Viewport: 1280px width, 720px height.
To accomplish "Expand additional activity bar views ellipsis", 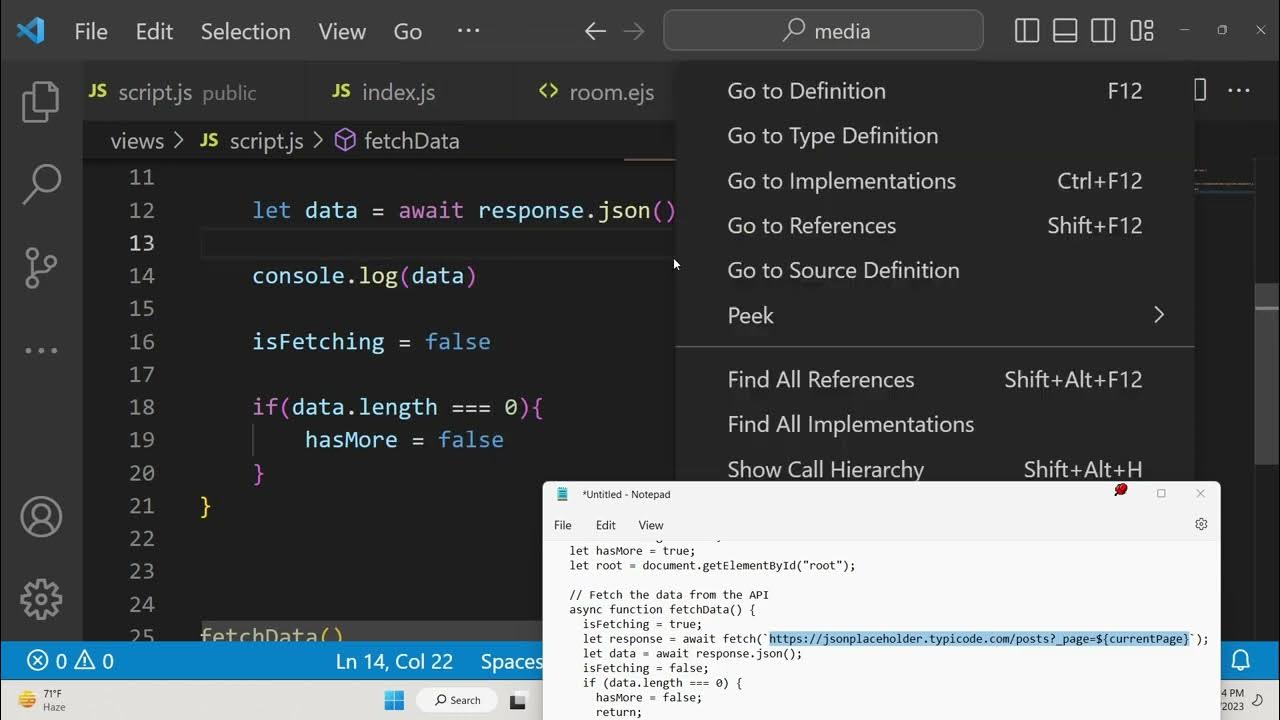I will point(41,350).
